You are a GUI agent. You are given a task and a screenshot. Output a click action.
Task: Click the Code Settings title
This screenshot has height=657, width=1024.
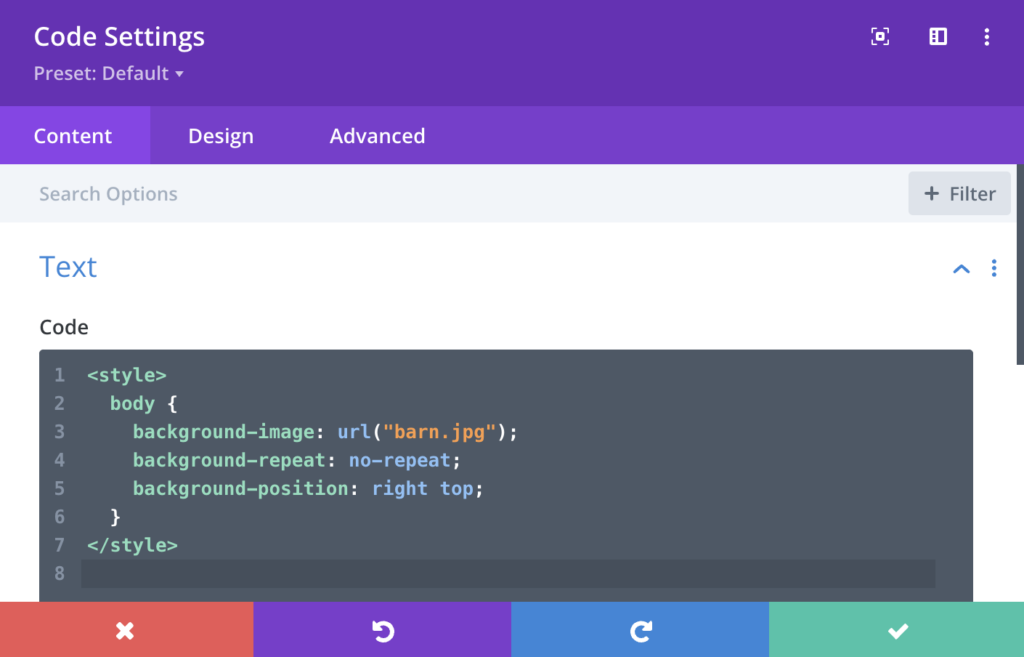coord(120,37)
